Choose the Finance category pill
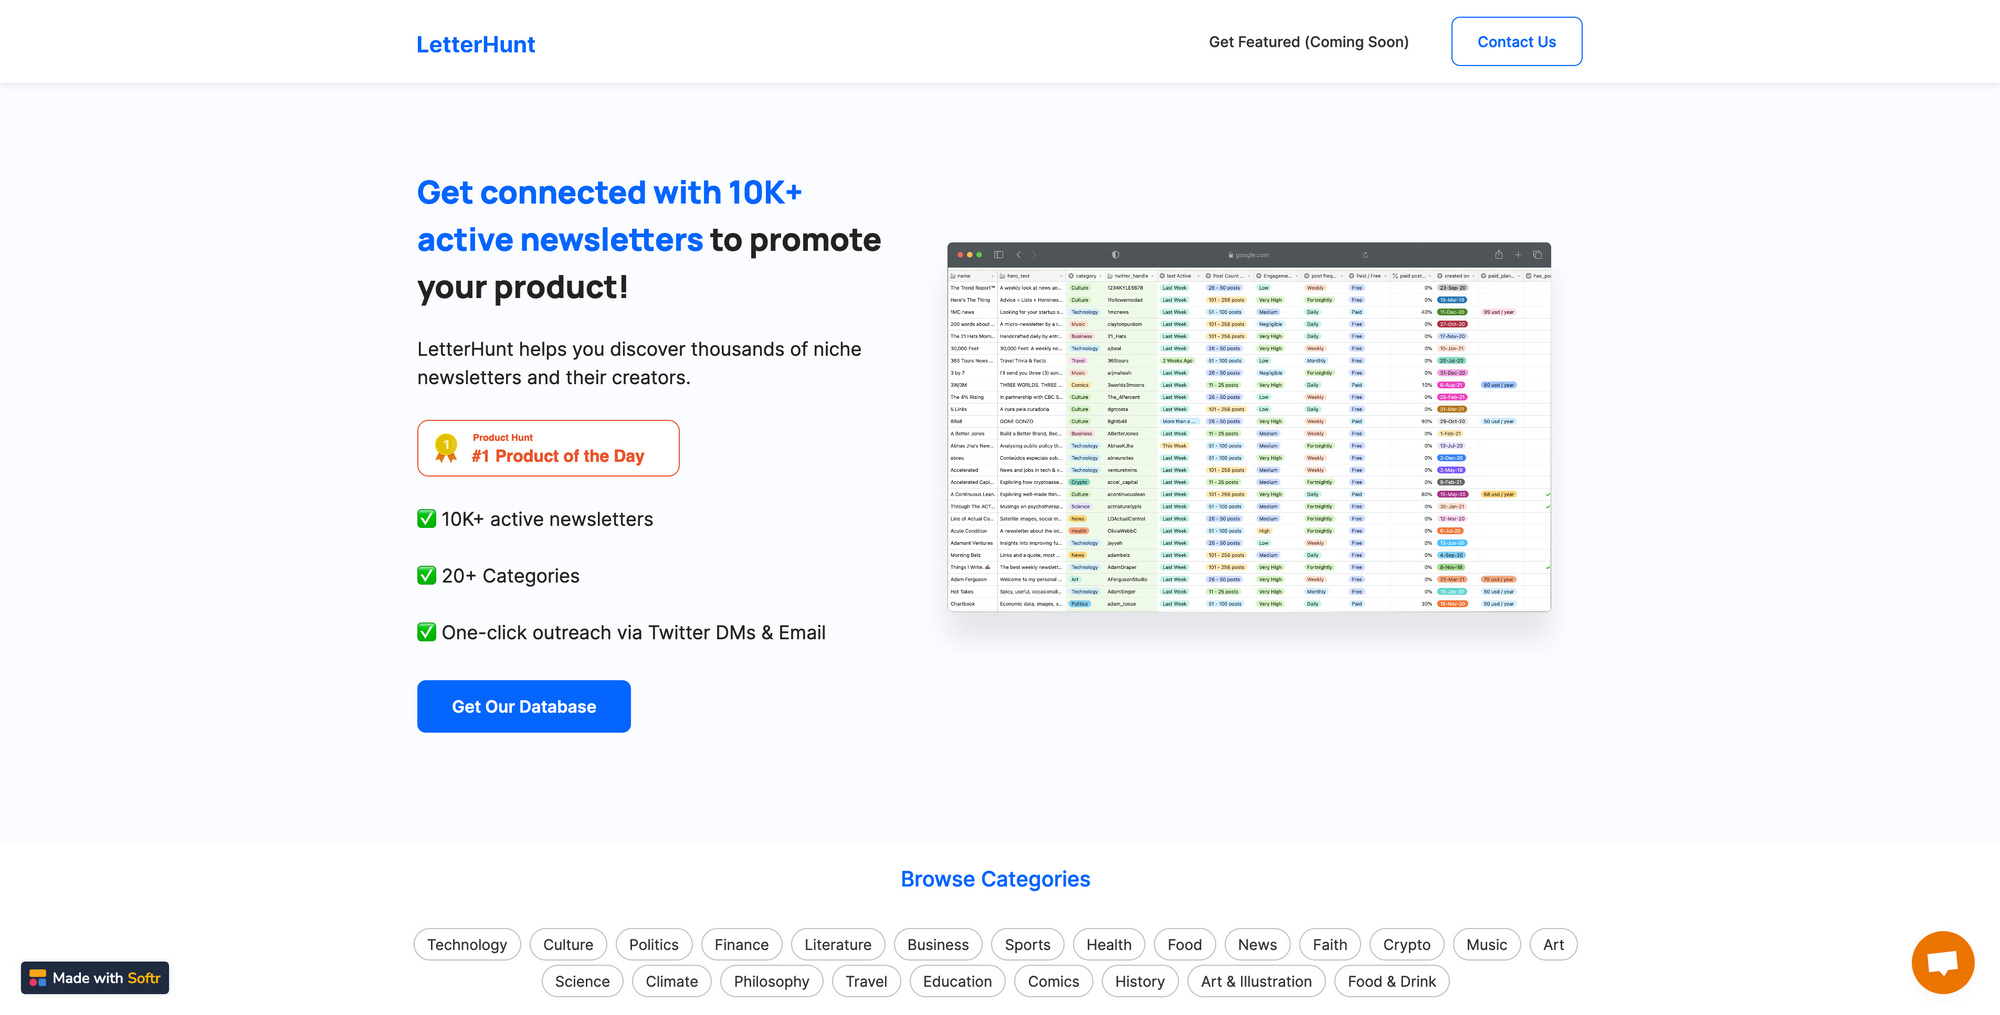Screen dimensions: 2000x1015 (741, 945)
